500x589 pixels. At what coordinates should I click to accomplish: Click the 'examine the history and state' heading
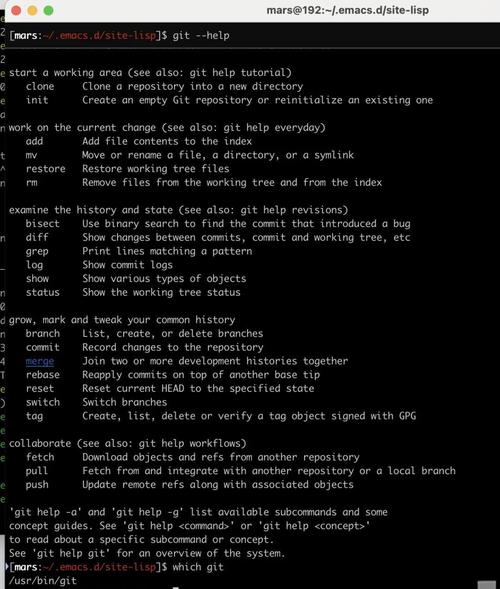(178, 210)
